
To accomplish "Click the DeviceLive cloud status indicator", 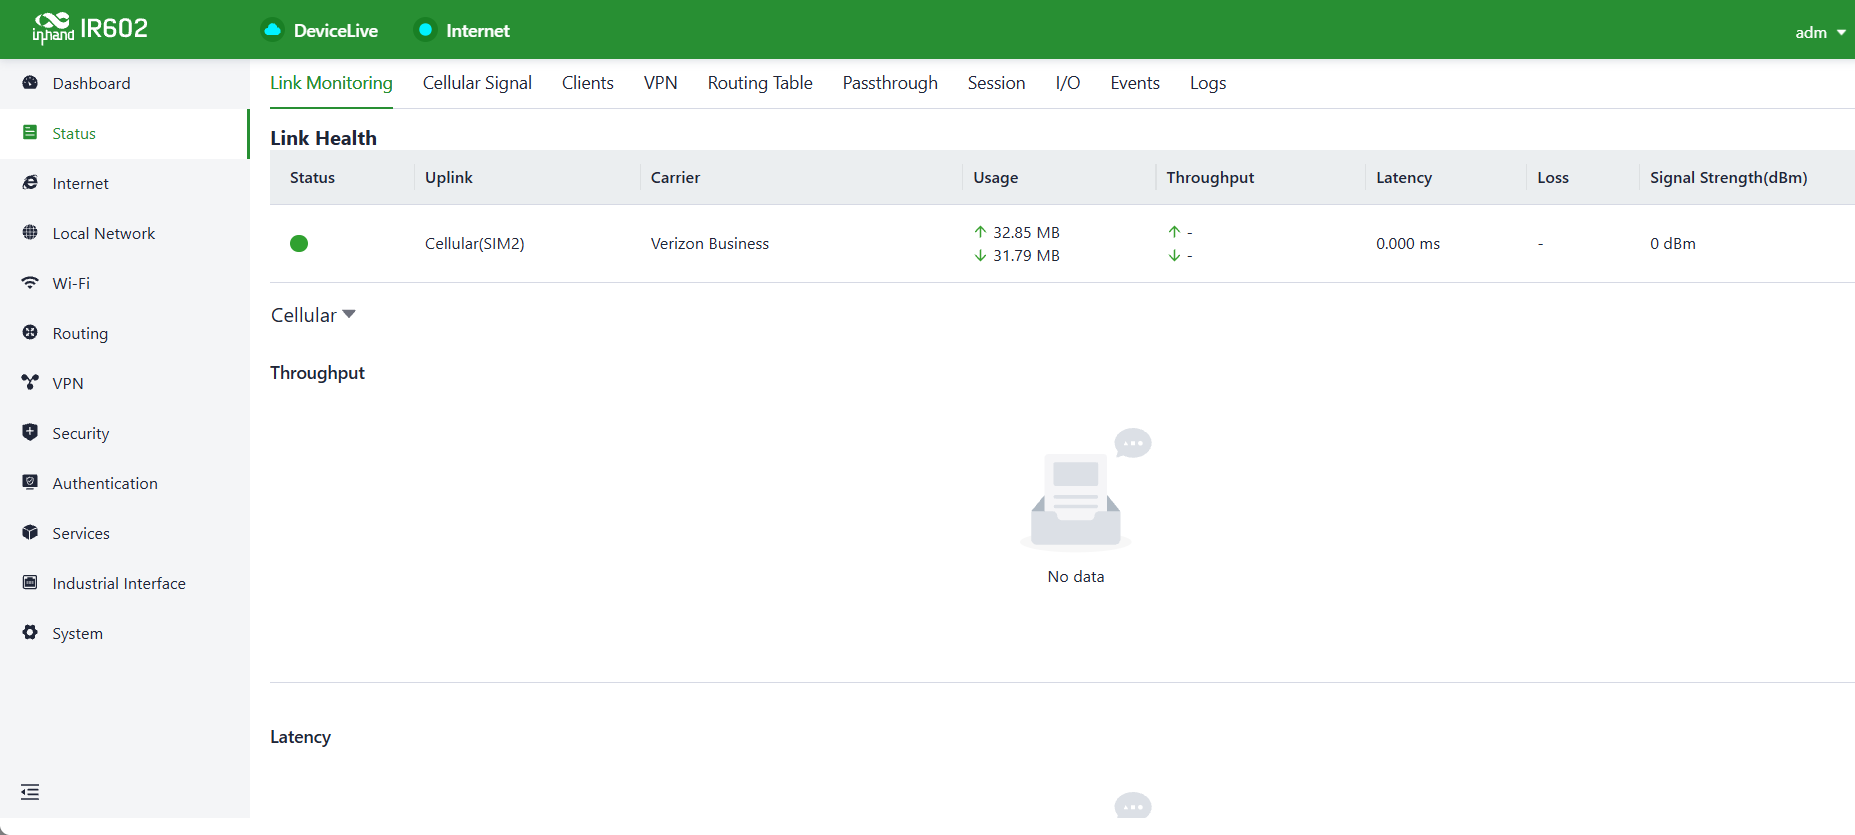I will (320, 30).
